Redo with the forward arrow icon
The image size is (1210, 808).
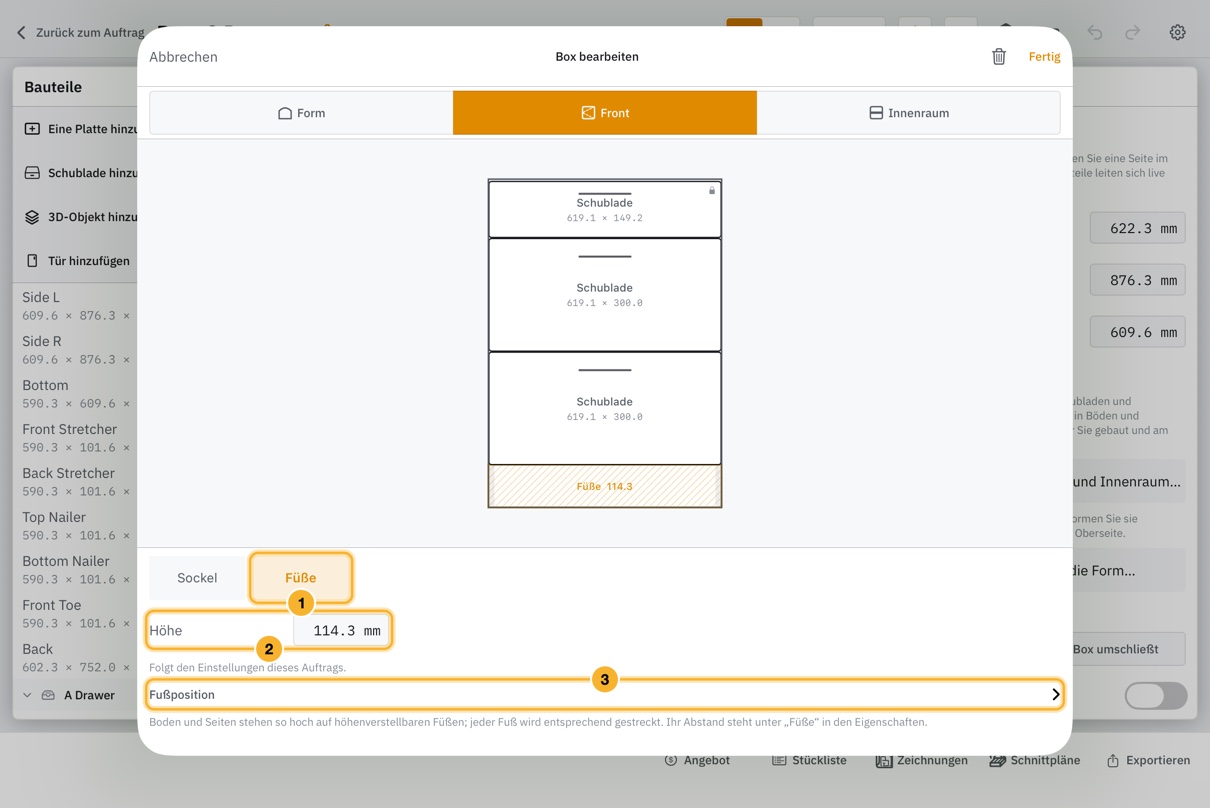click(x=1132, y=32)
